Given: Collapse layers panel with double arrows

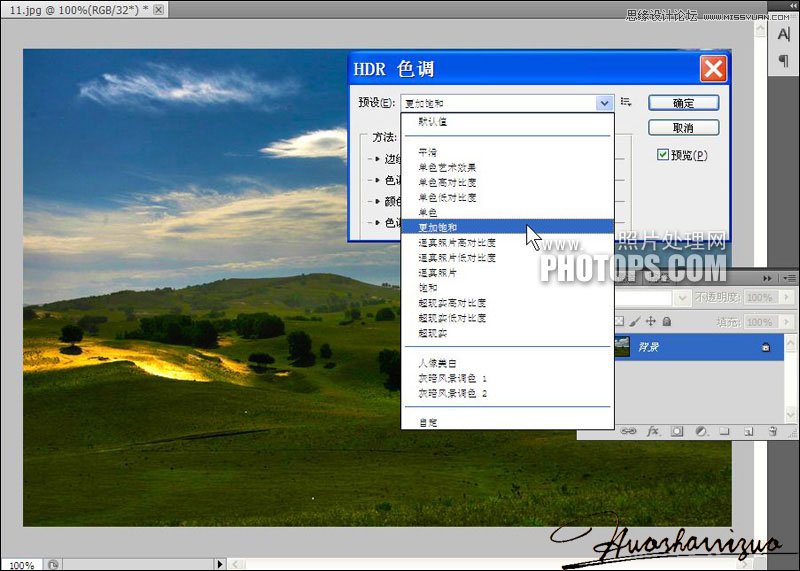Looking at the screenshot, I should coord(767,278).
